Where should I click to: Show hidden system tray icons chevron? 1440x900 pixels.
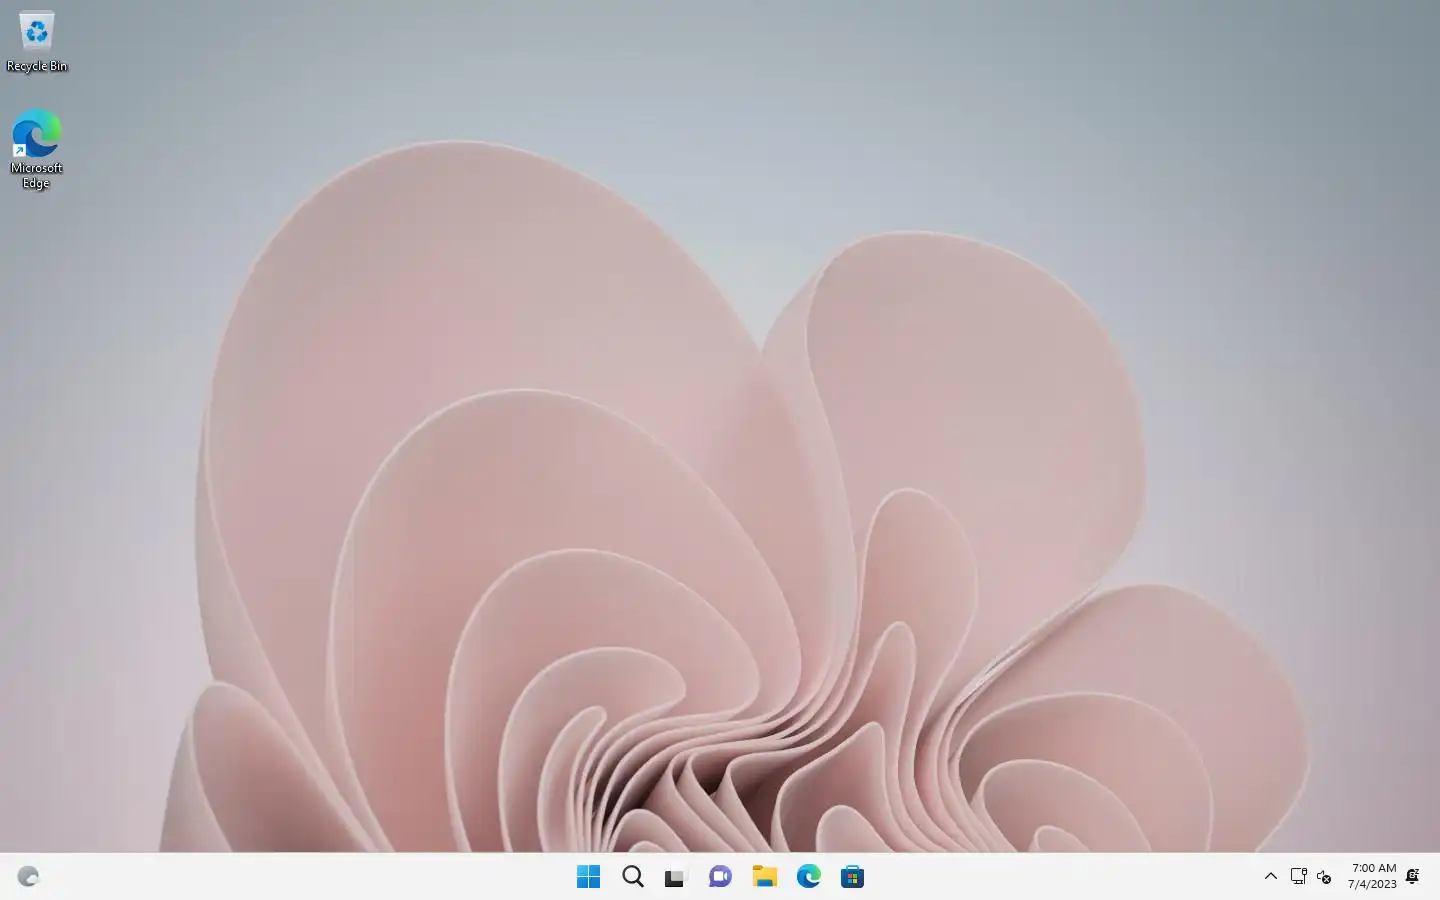pyautogui.click(x=1270, y=877)
